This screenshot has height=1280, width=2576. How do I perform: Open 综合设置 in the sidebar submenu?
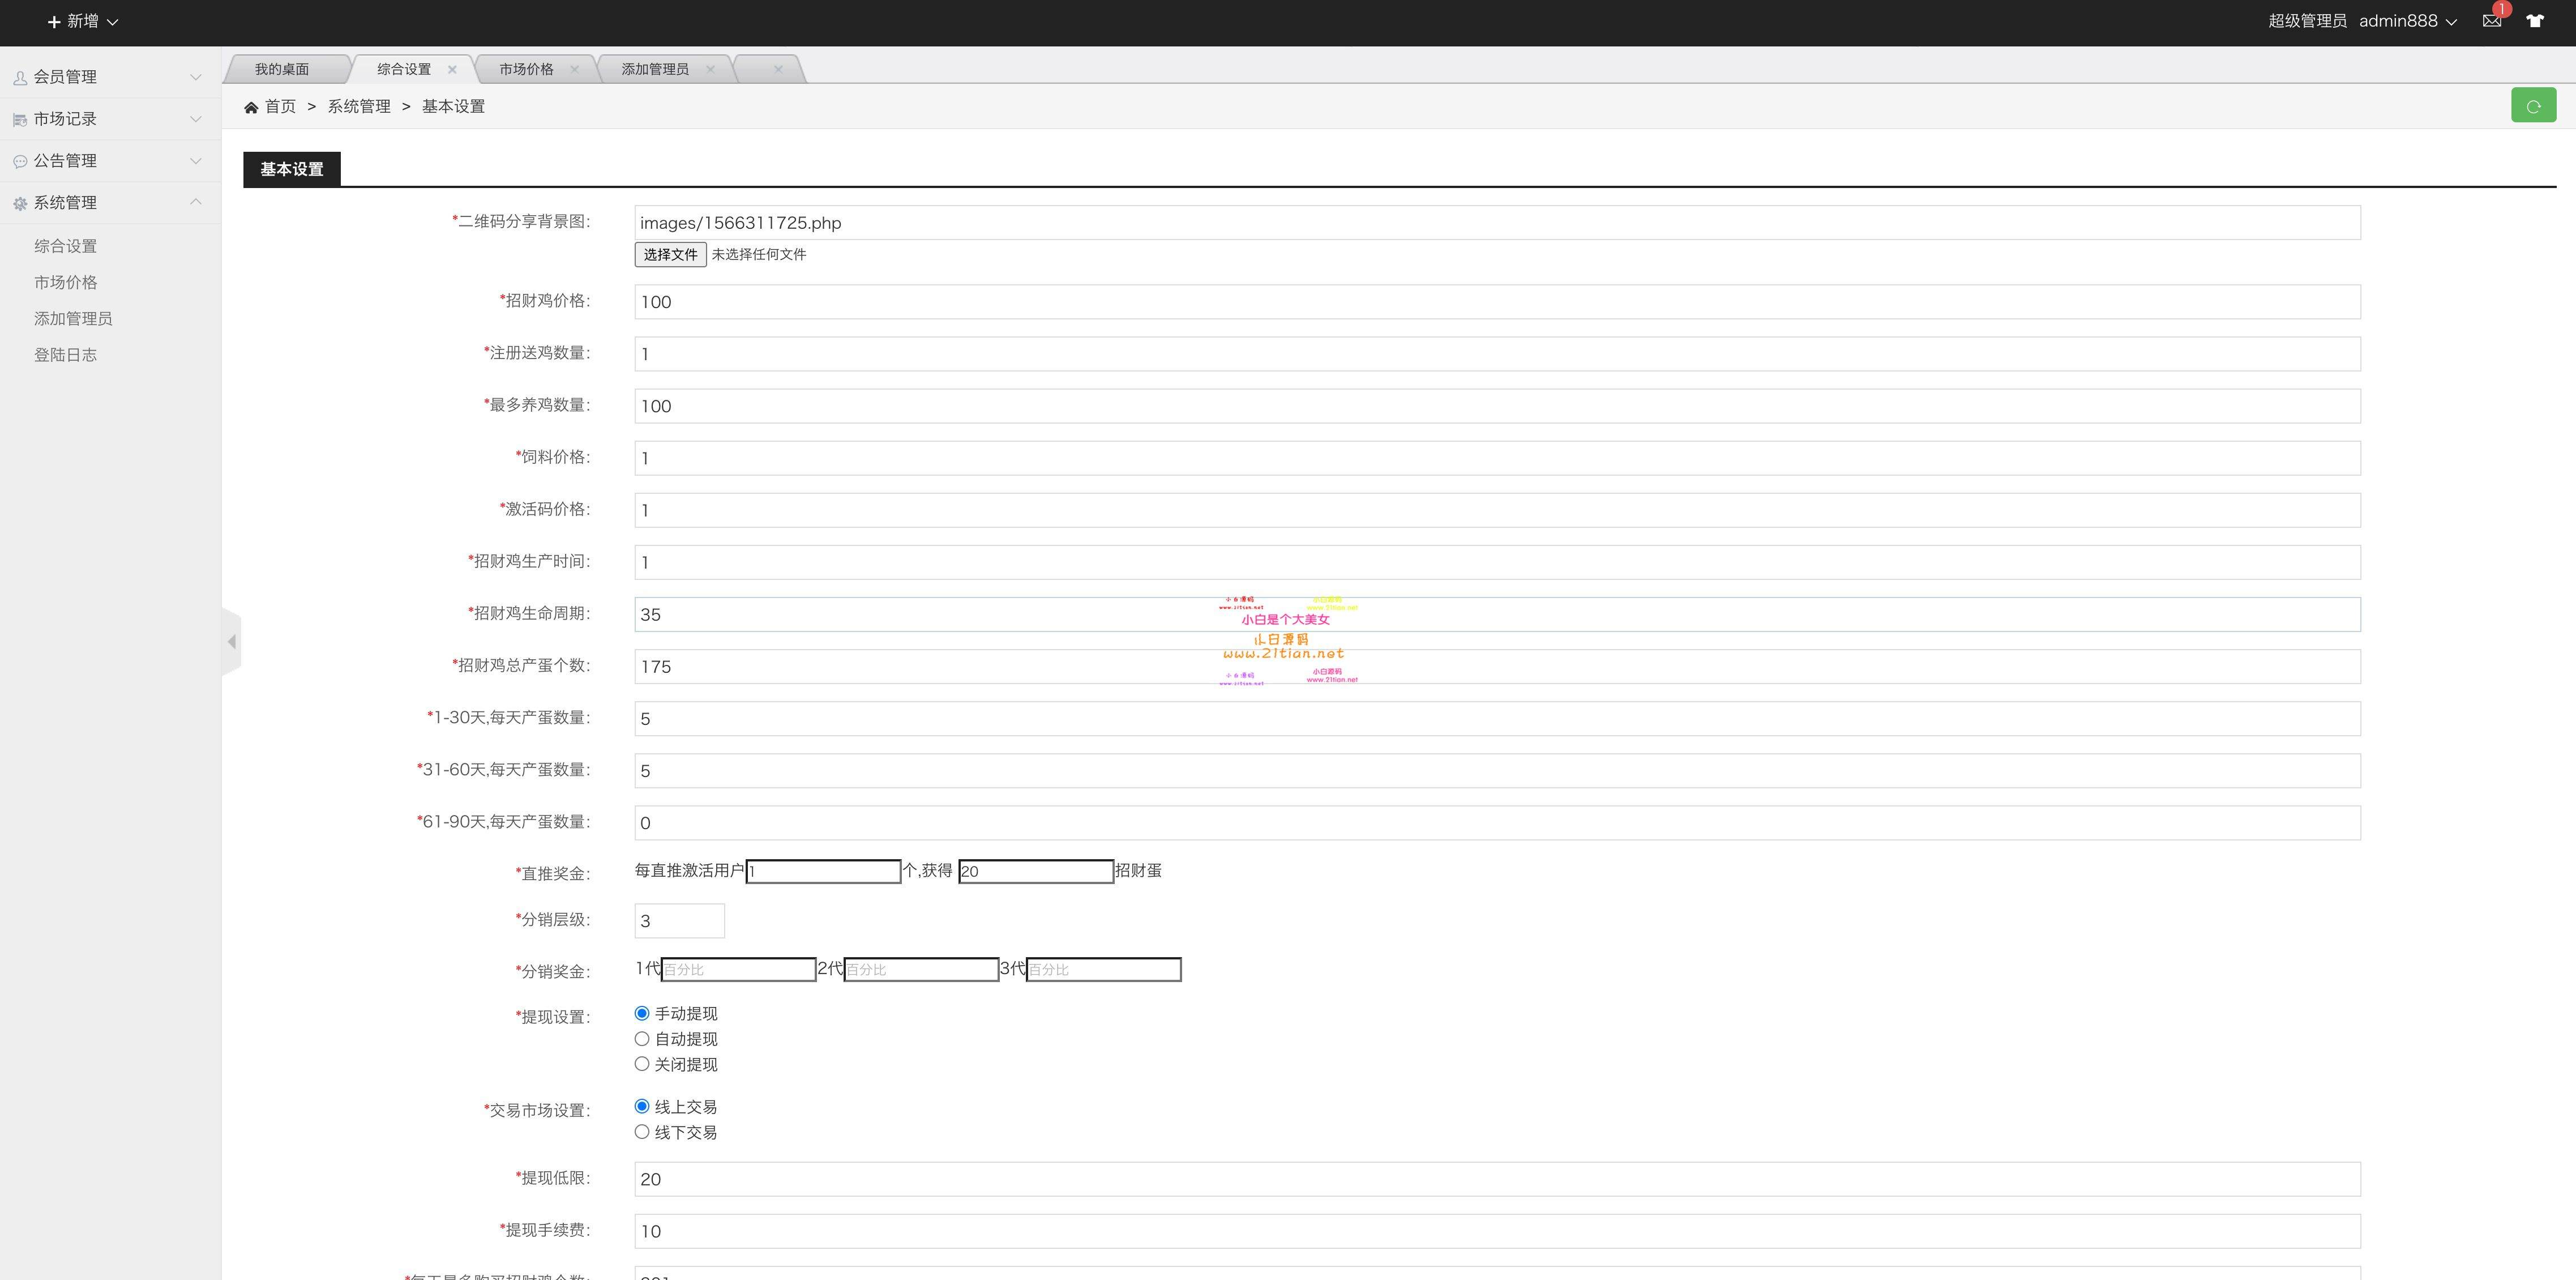click(x=66, y=246)
